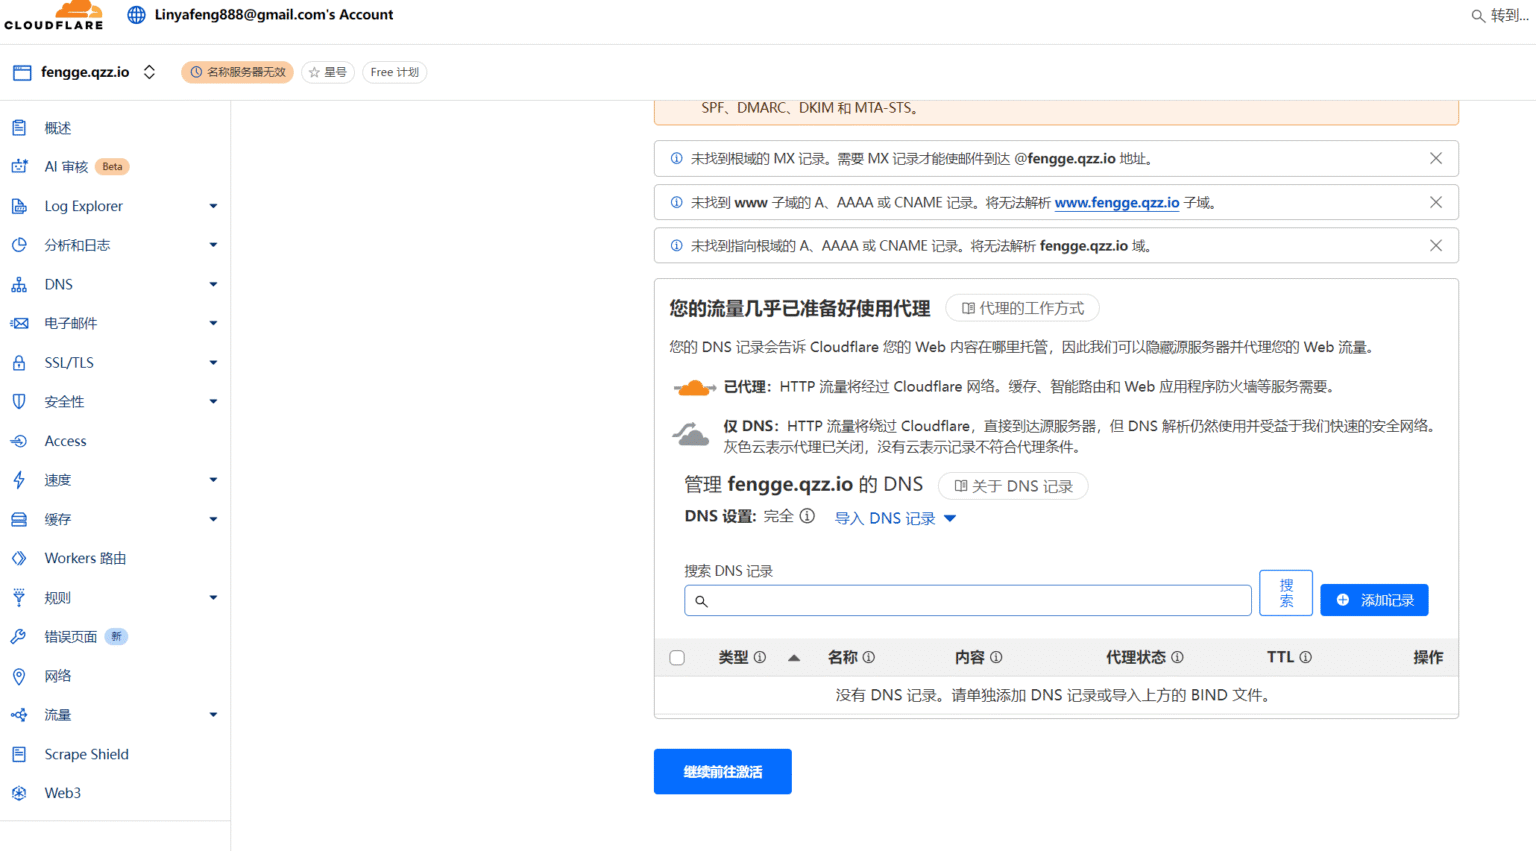1536x851 pixels.
Task: Open Workers 路由 via its sidebar icon
Action: click(22, 558)
